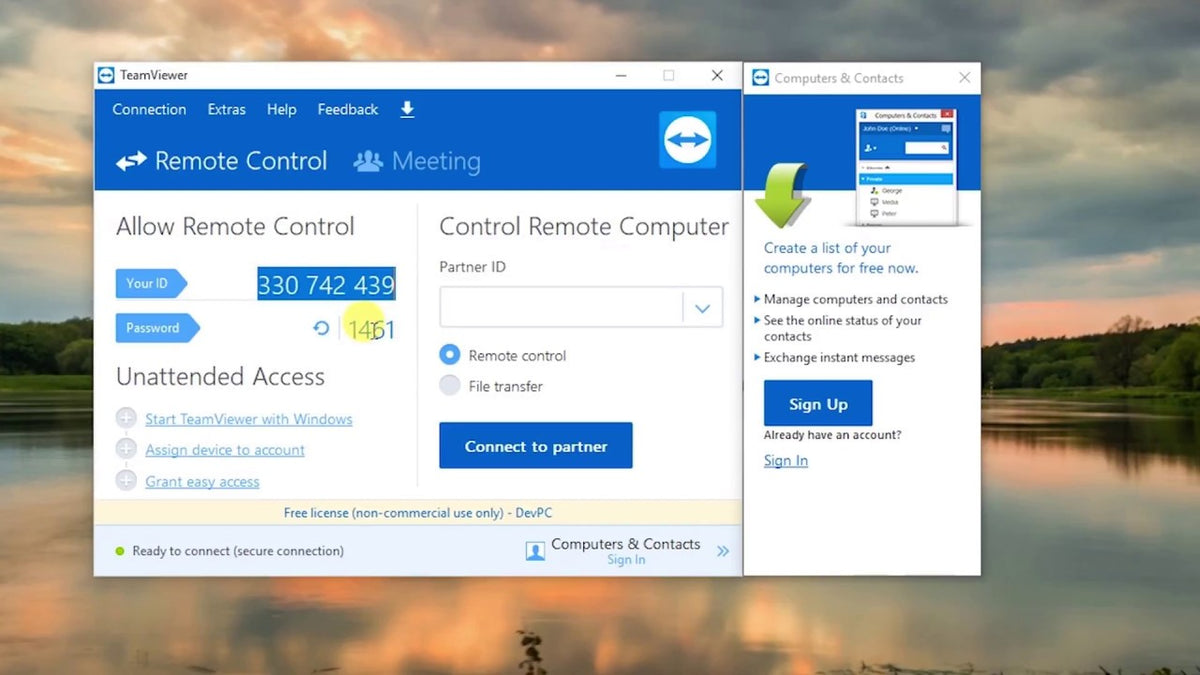Open the Feedback menu
This screenshot has height=675, width=1200.
[348, 110]
